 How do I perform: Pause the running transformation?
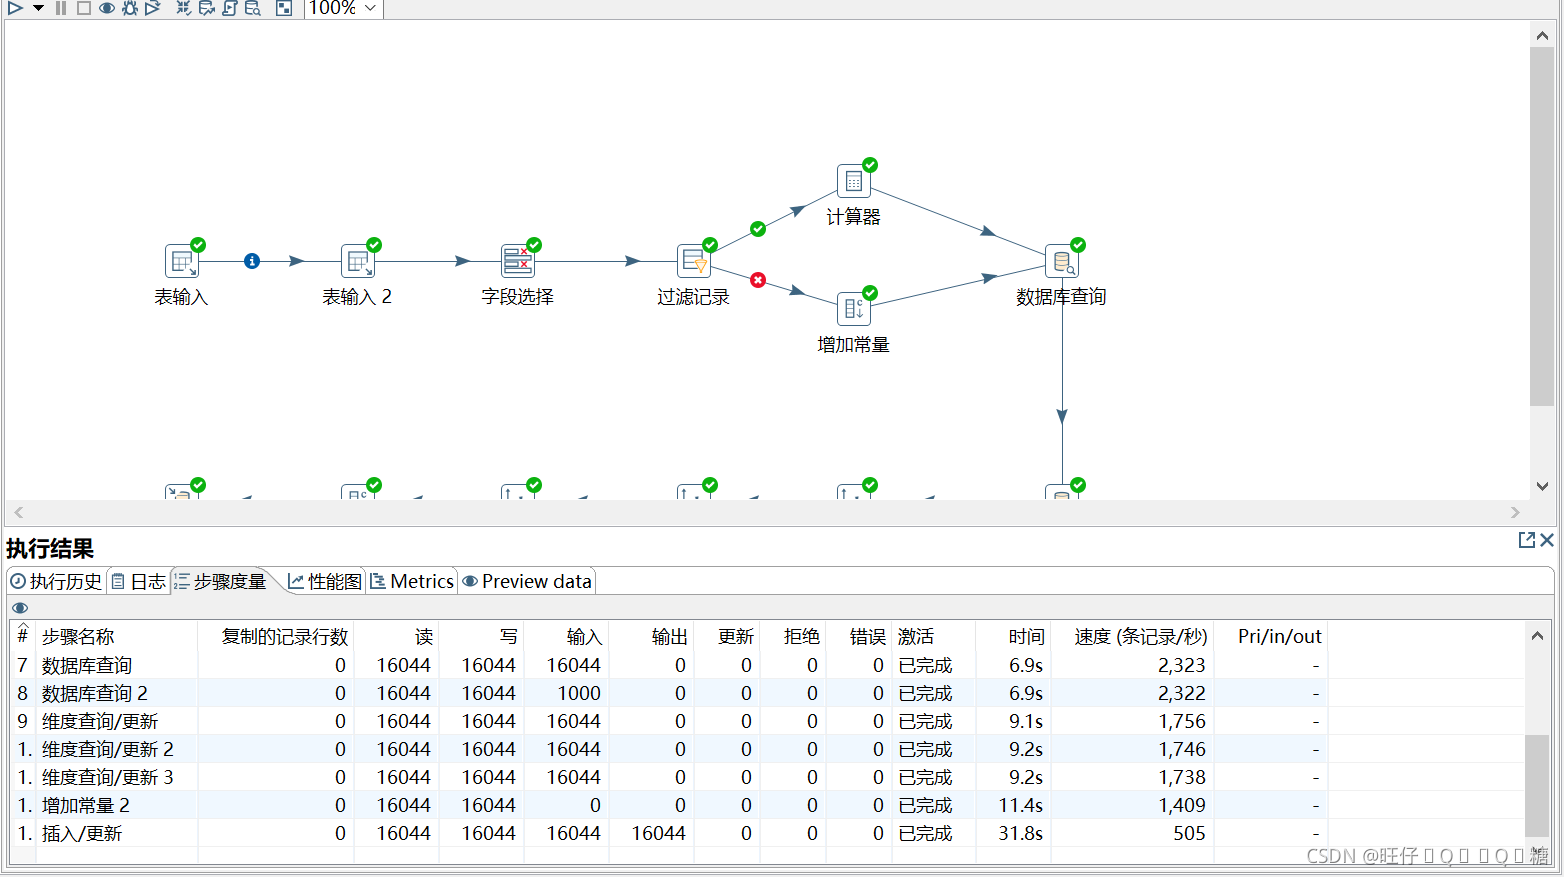click(x=61, y=8)
